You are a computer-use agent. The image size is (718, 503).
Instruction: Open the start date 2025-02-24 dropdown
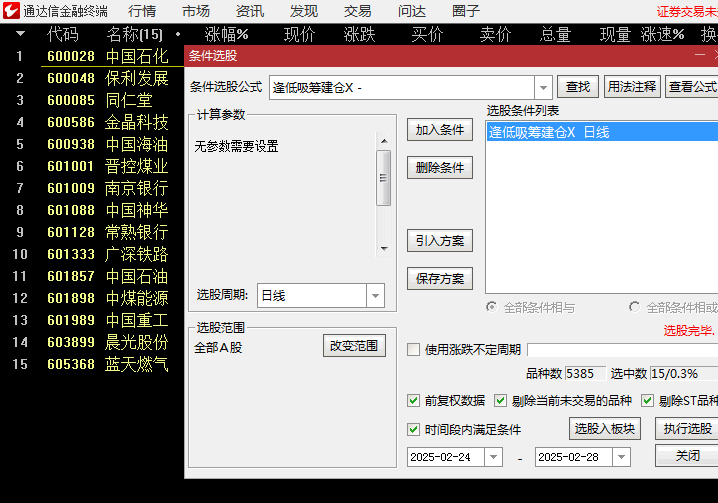pyautogui.click(x=493, y=457)
